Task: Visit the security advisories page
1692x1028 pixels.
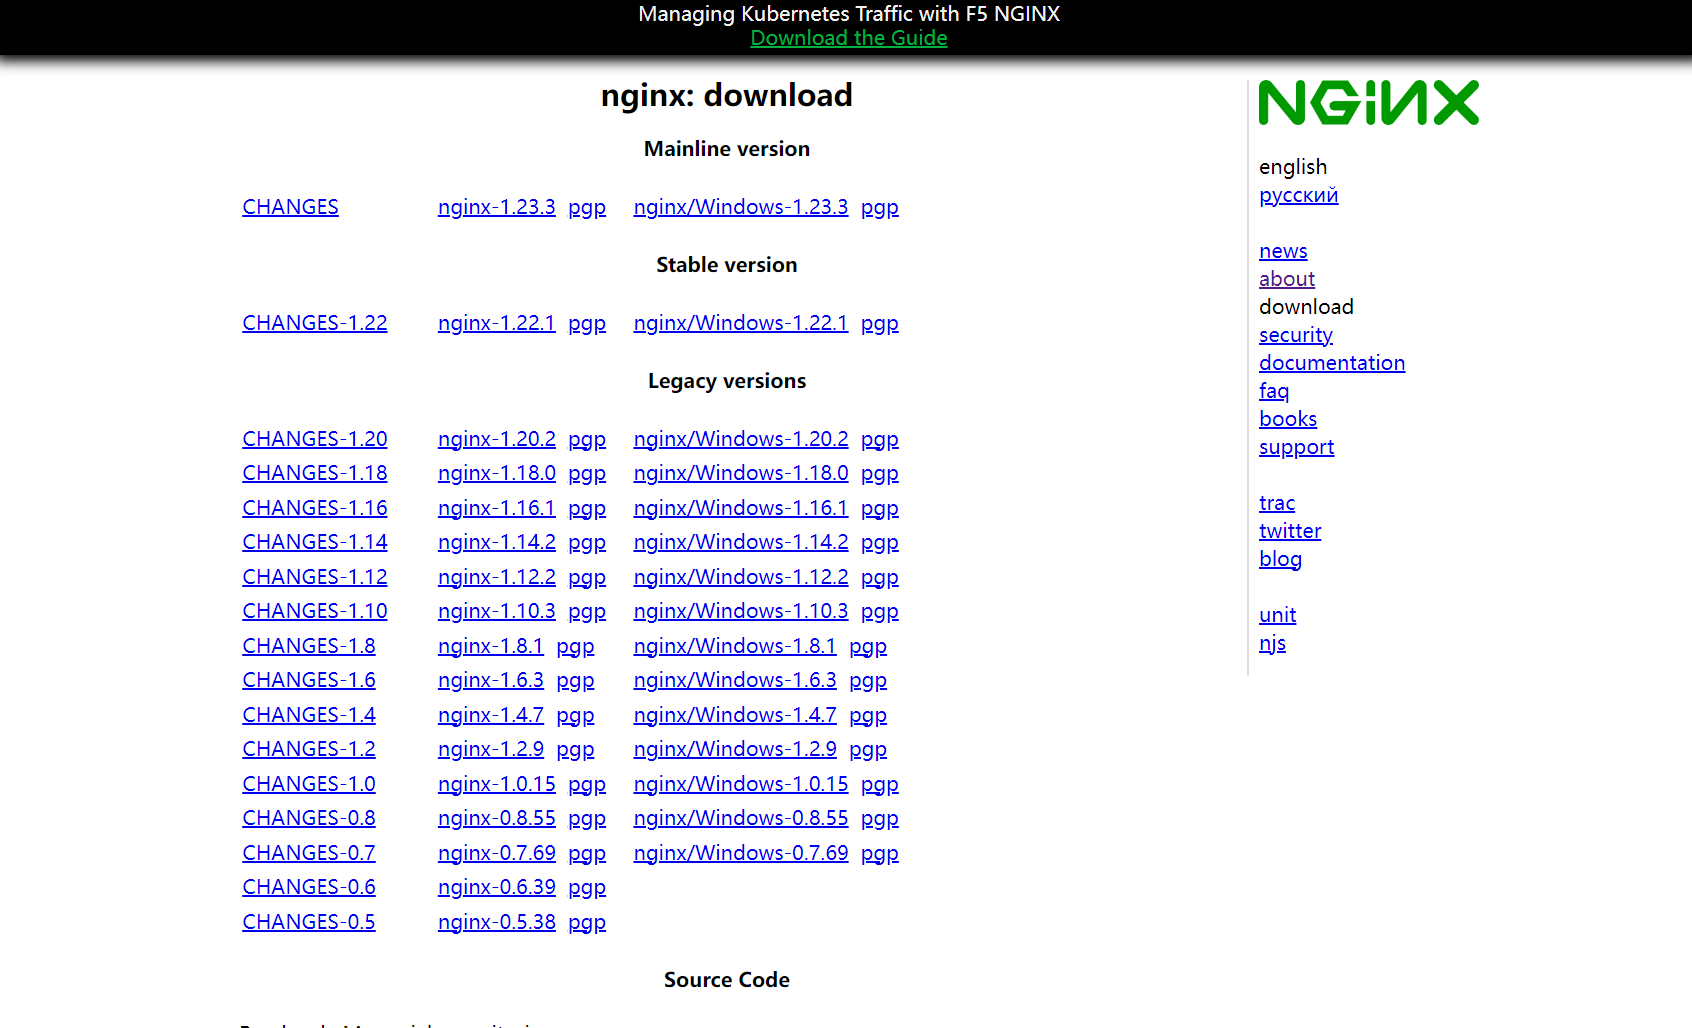Action: point(1295,335)
